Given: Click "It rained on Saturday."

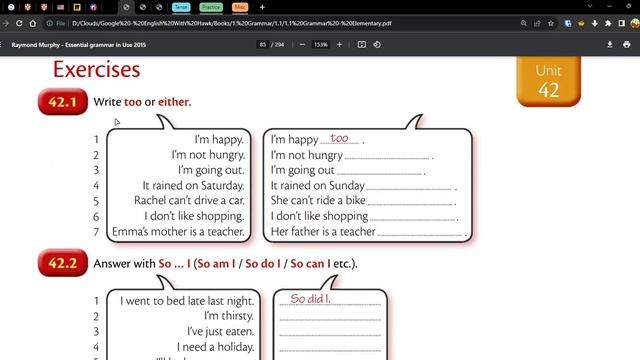Looking at the screenshot, I should click(193, 185).
